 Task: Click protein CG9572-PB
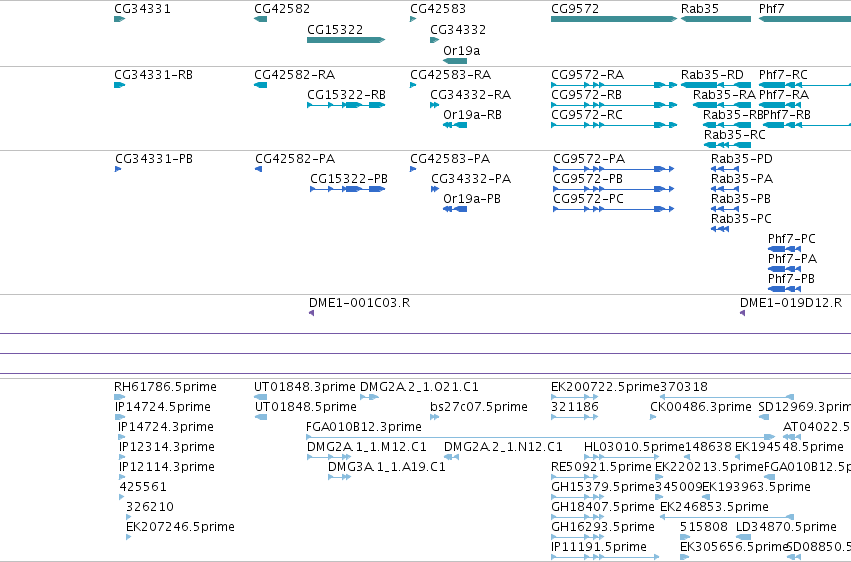click(x=588, y=179)
